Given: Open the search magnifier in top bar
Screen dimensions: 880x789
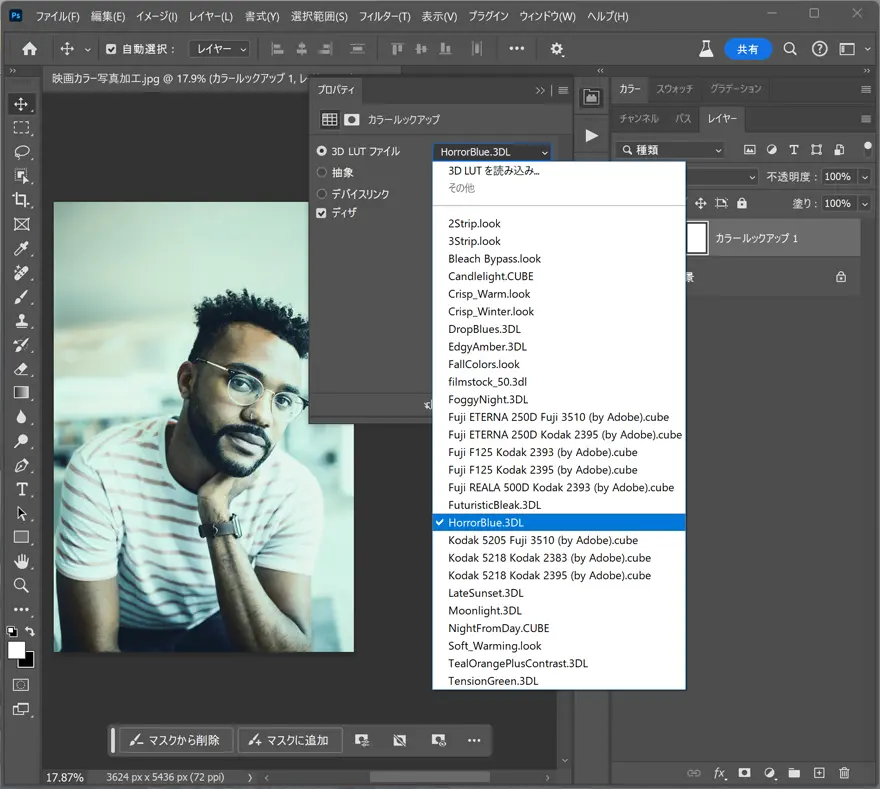Looking at the screenshot, I should [790, 49].
